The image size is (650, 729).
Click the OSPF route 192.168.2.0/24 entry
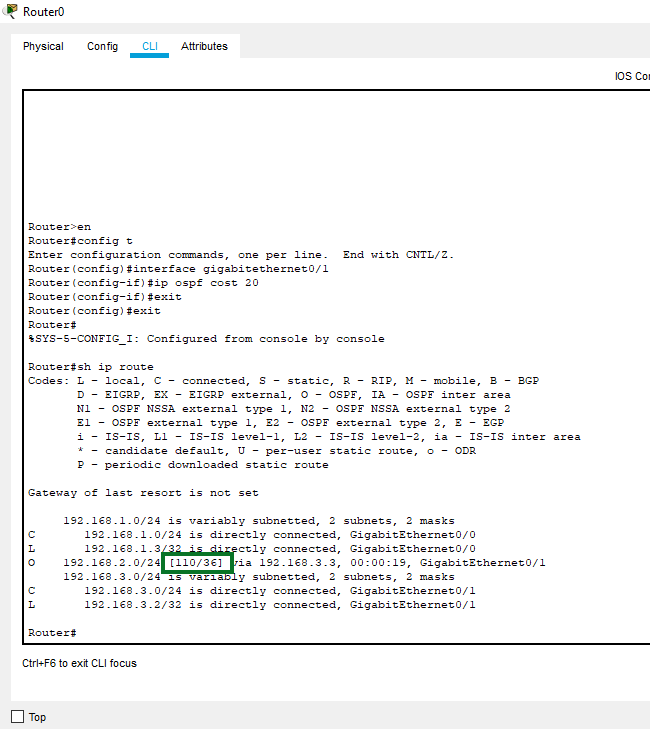287,563
